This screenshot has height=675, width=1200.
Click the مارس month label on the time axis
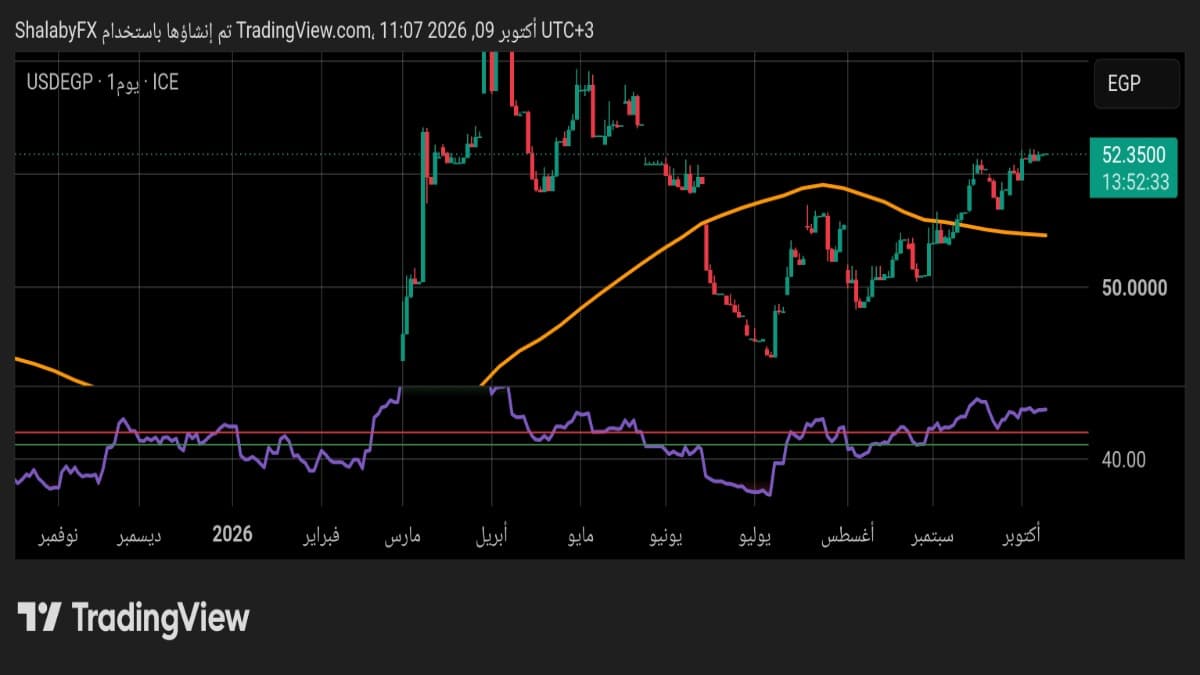click(403, 537)
